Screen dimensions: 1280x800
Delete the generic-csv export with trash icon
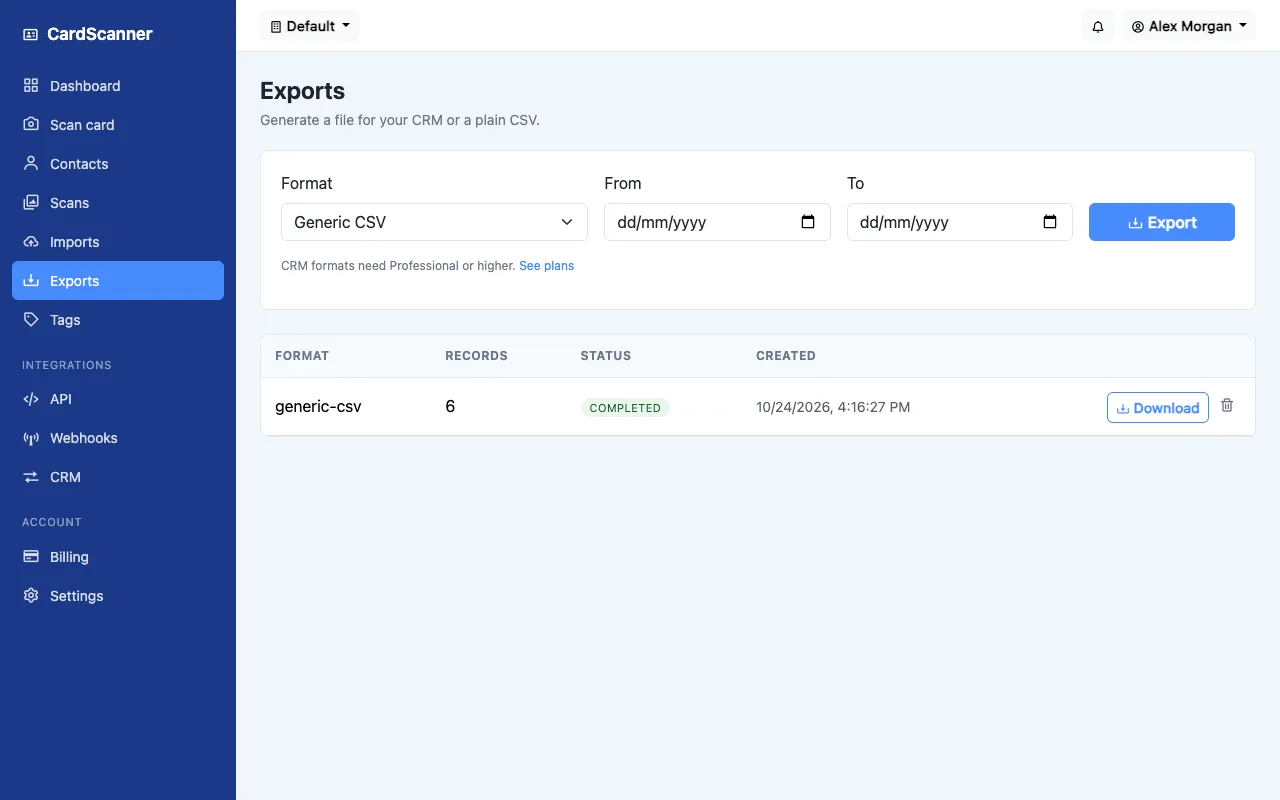pyautogui.click(x=1227, y=406)
